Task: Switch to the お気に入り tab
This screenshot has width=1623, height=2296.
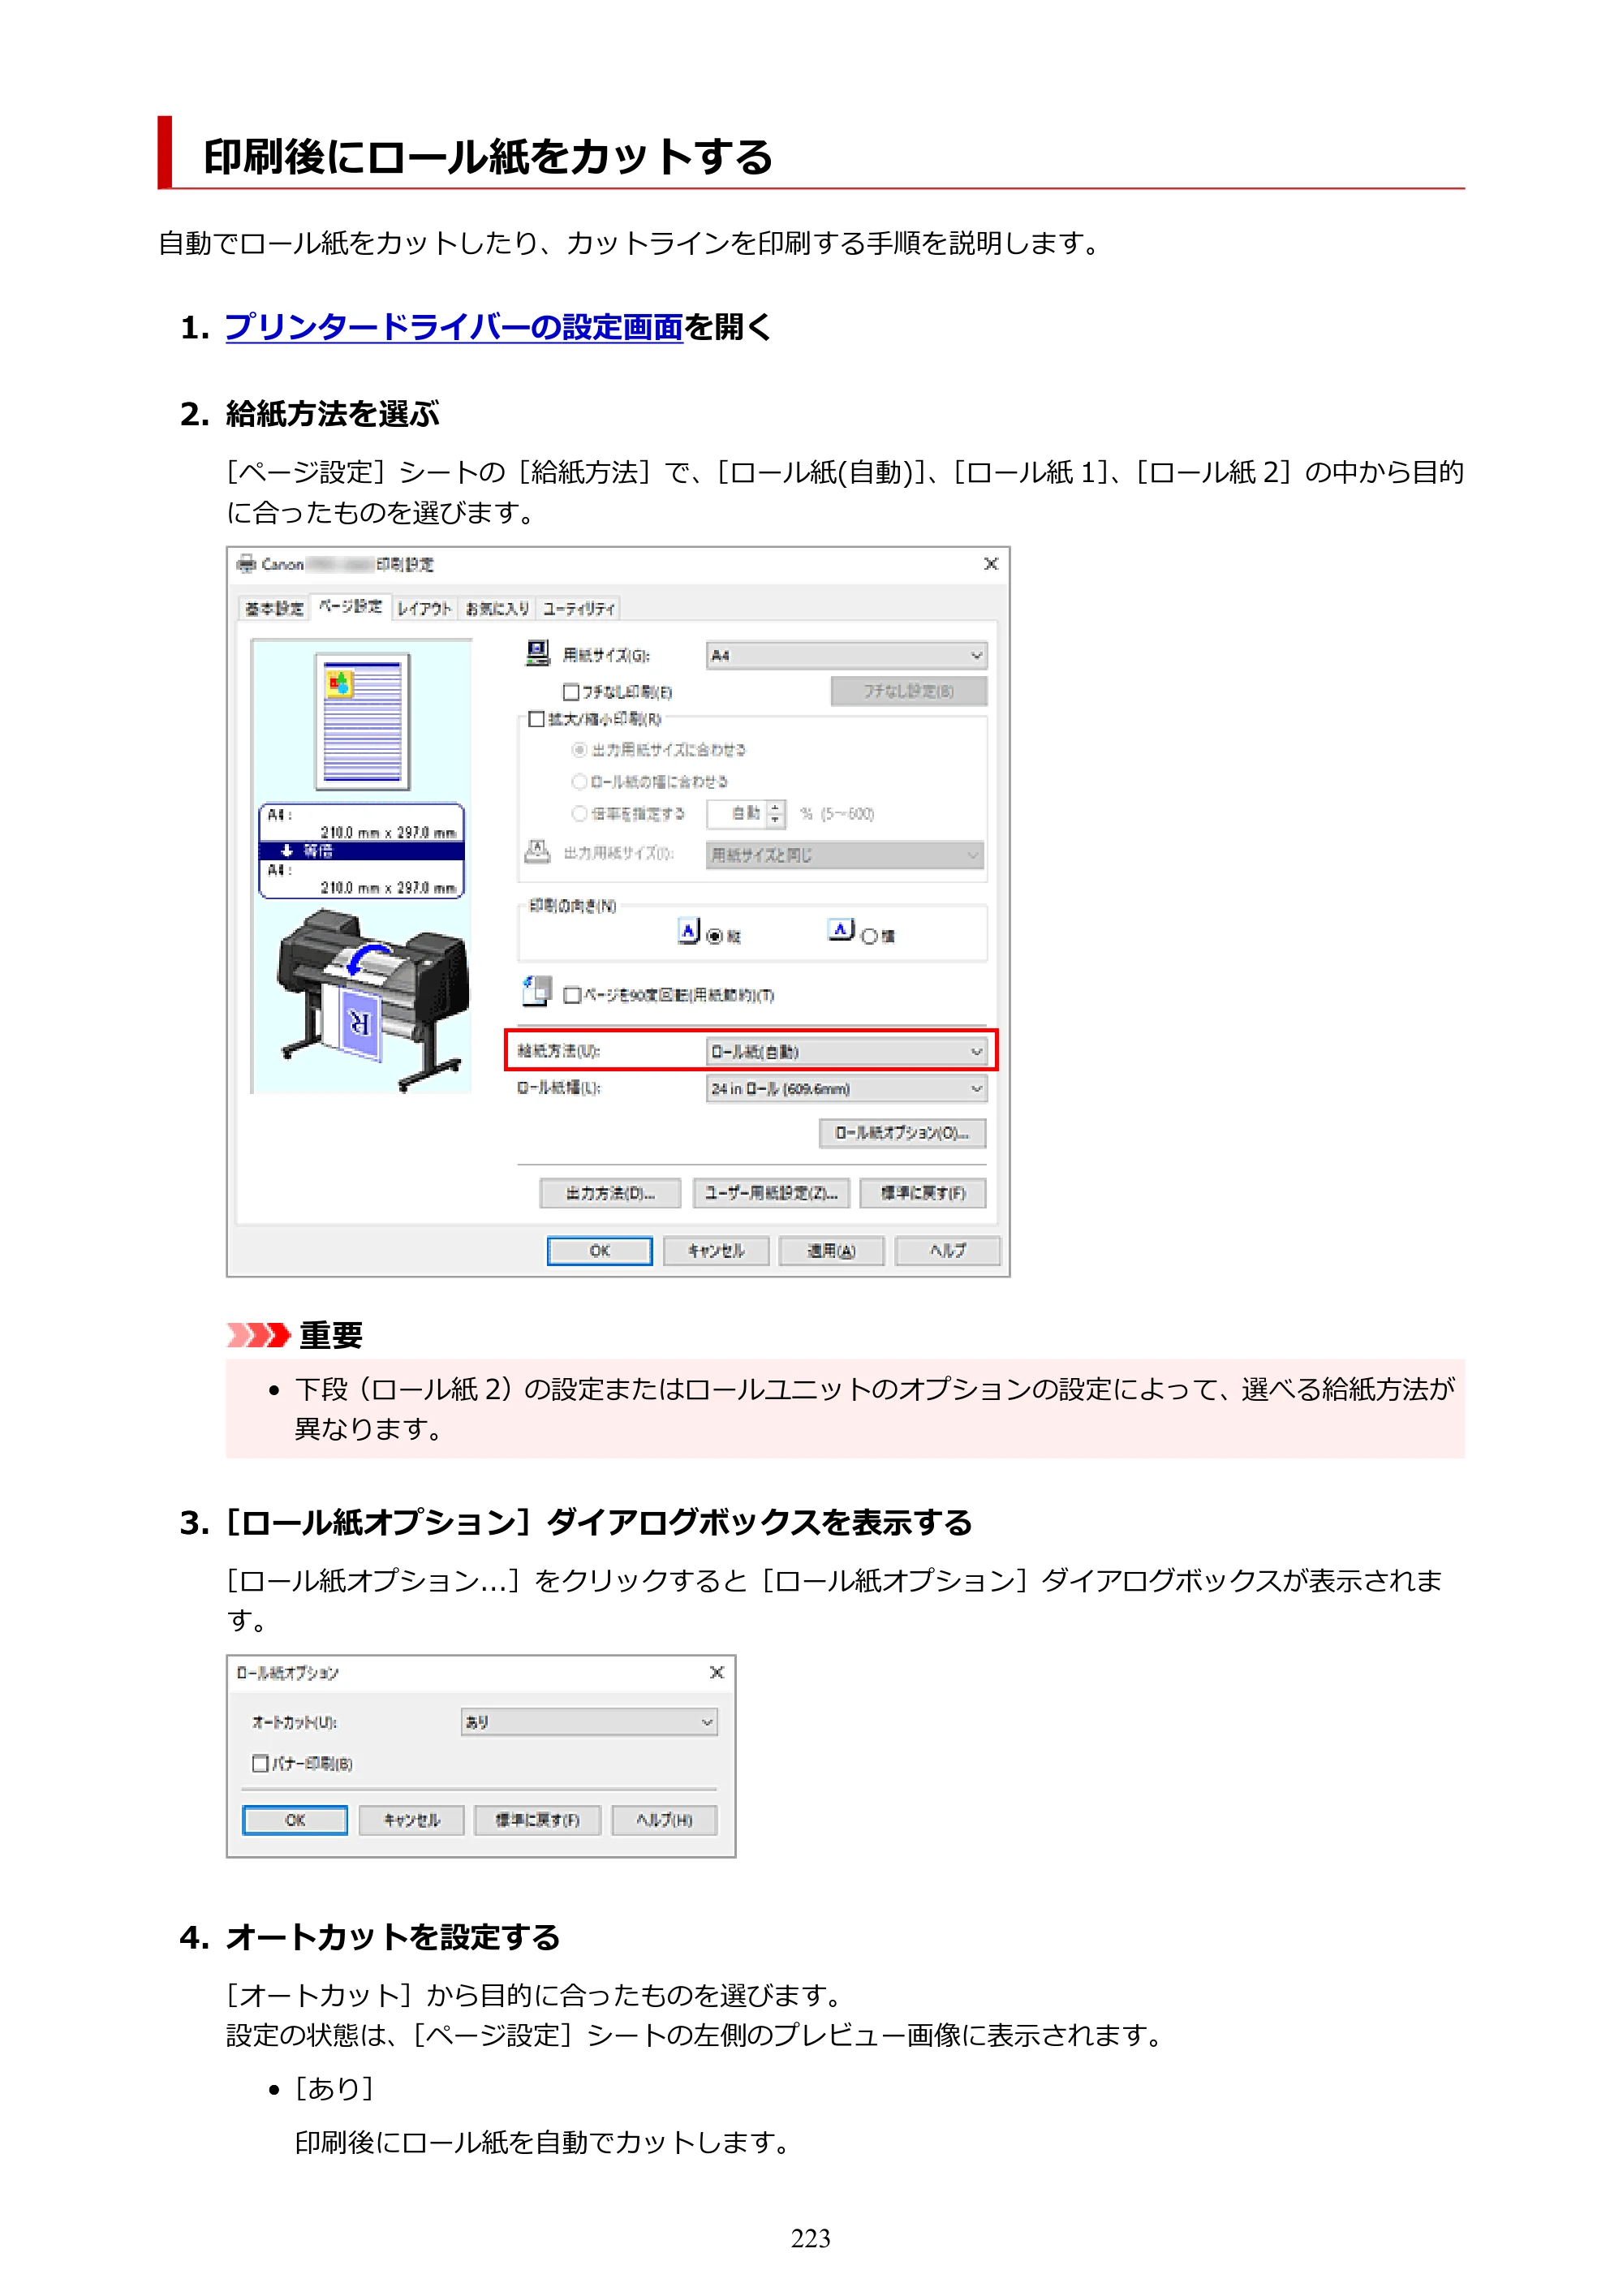Action: 497,608
